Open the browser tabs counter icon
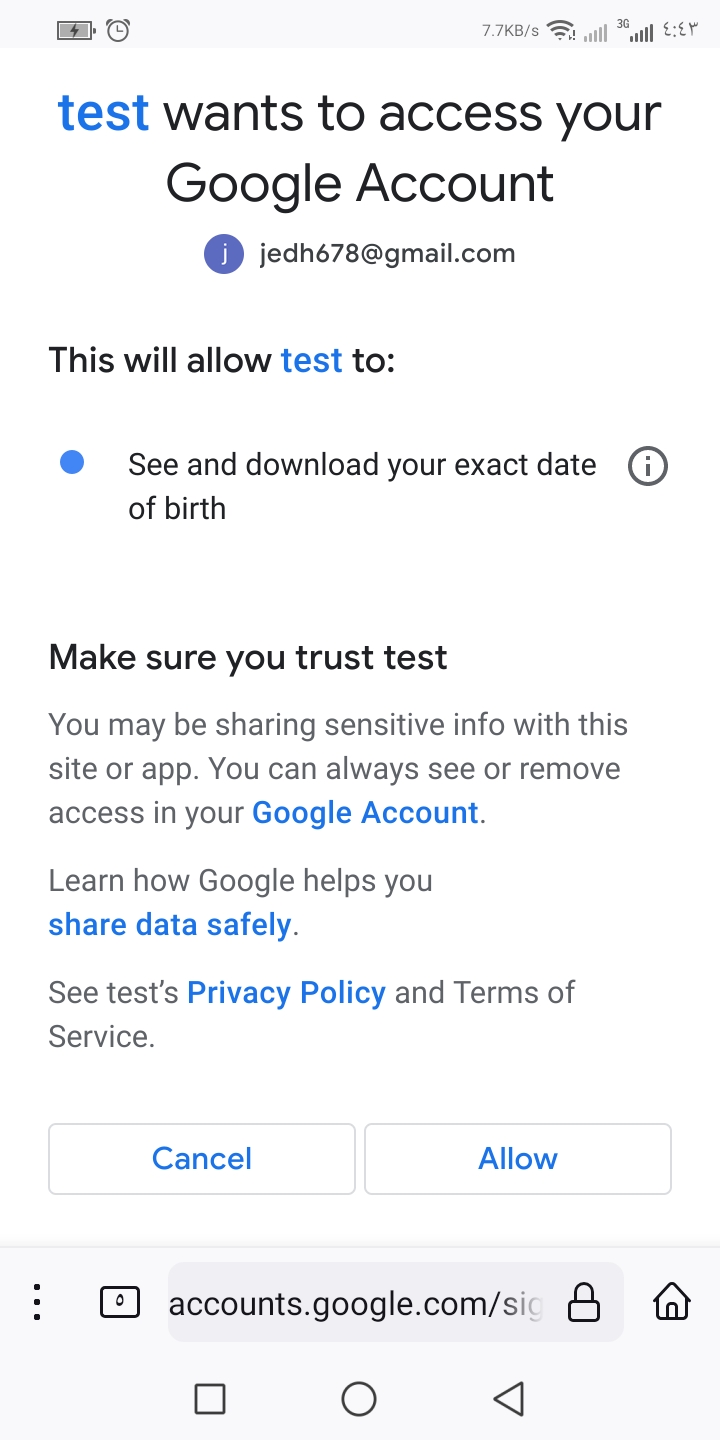Viewport: 720px width, 1440px height. (x=120, y=1302)
